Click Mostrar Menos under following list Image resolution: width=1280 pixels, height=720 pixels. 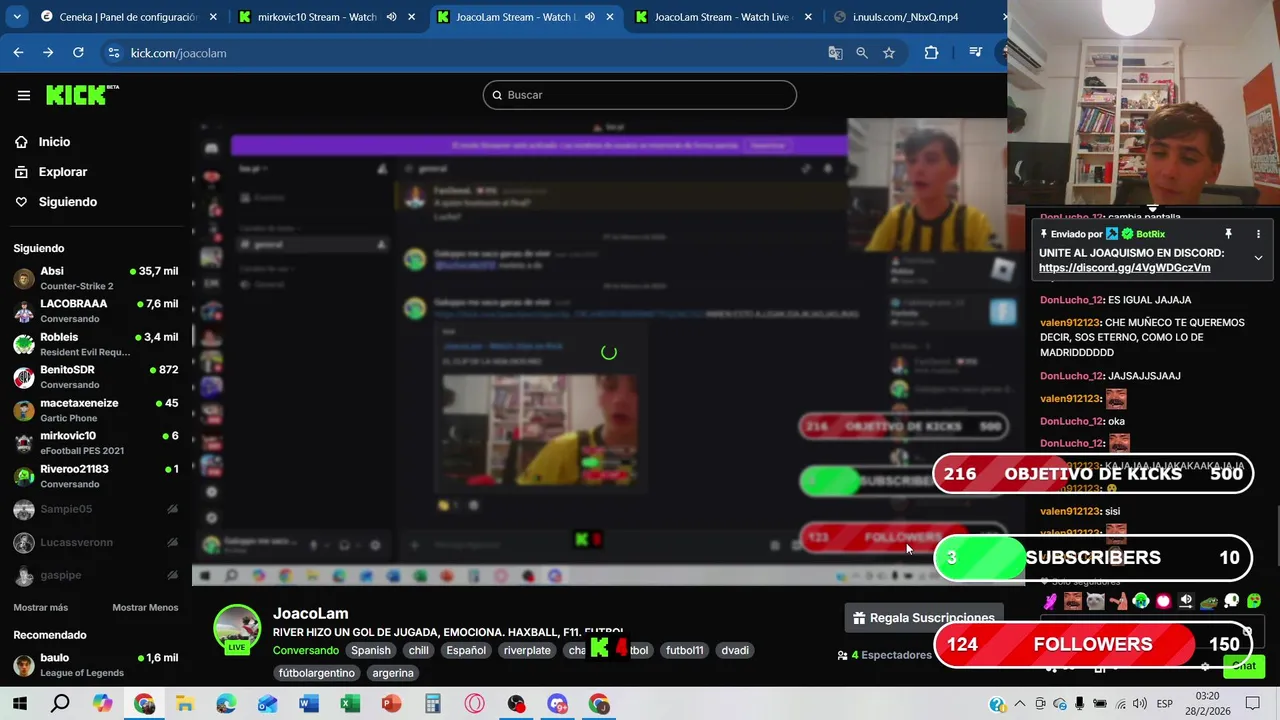click(x=145, y=607)
